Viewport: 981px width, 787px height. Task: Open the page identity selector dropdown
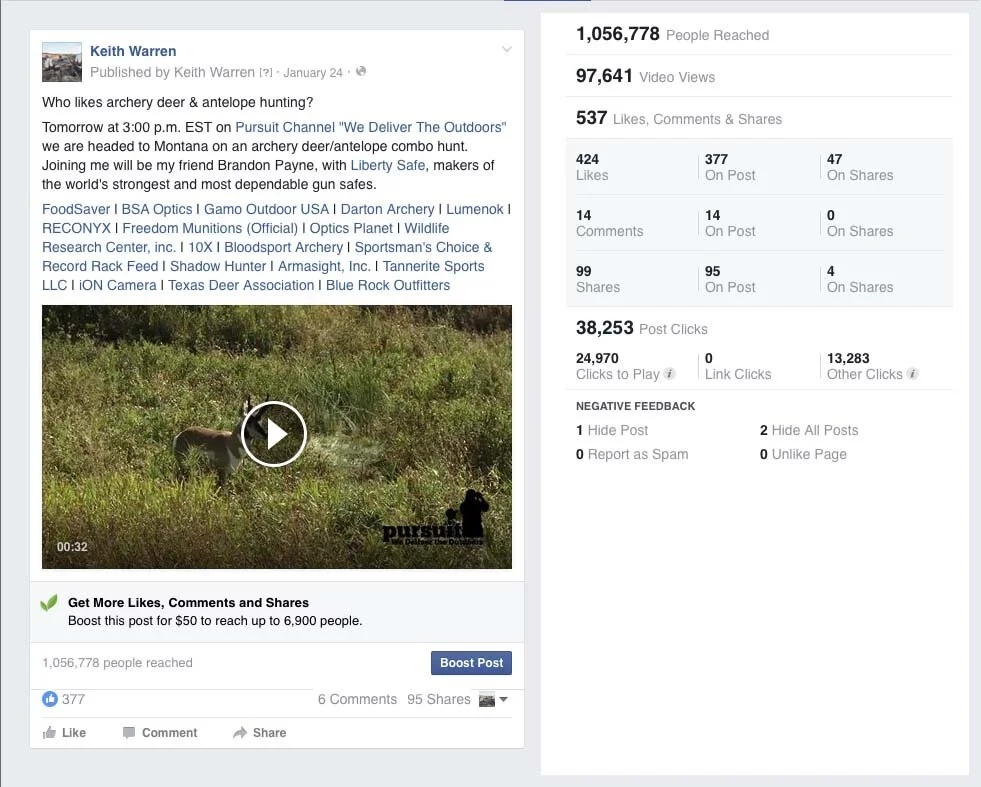click(x=493, y=700)
